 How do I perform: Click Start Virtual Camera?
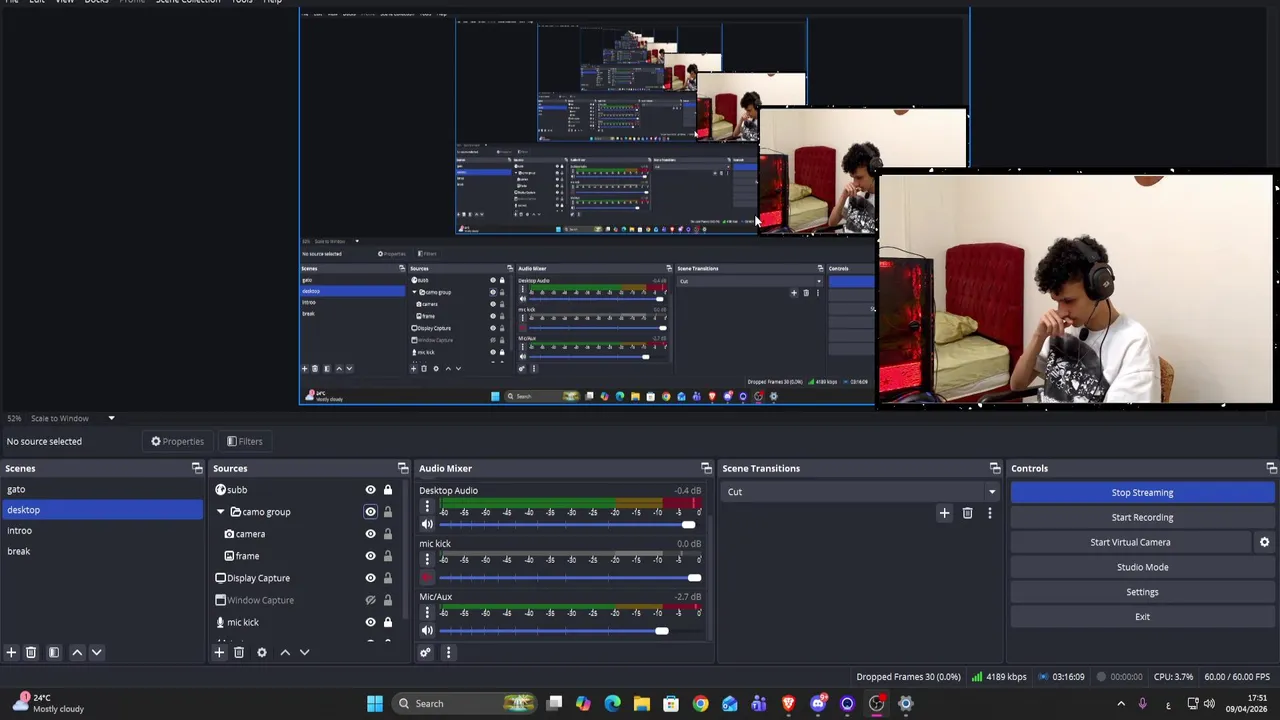(x=1130, y=542)
